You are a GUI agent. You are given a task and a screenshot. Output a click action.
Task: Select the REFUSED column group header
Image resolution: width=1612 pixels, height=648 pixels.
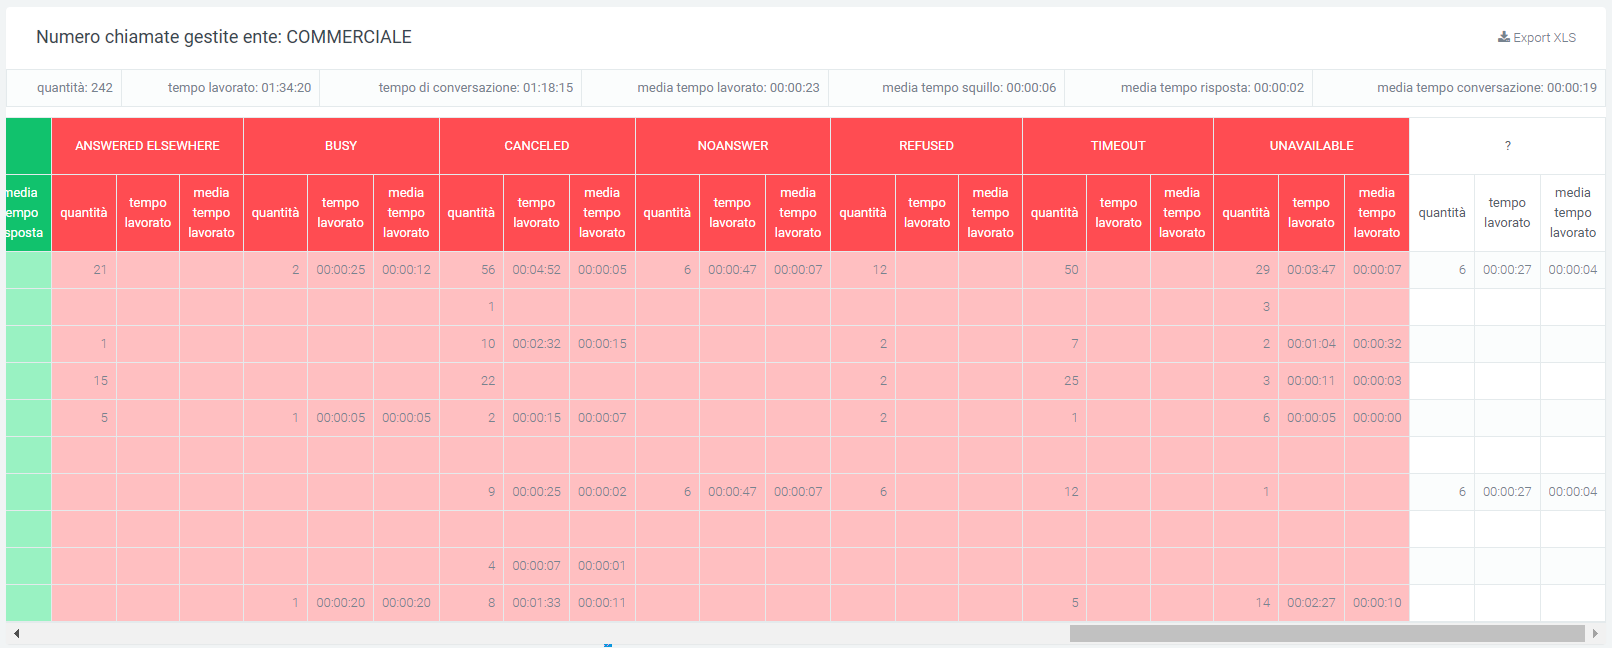click(x=926, y=146)
